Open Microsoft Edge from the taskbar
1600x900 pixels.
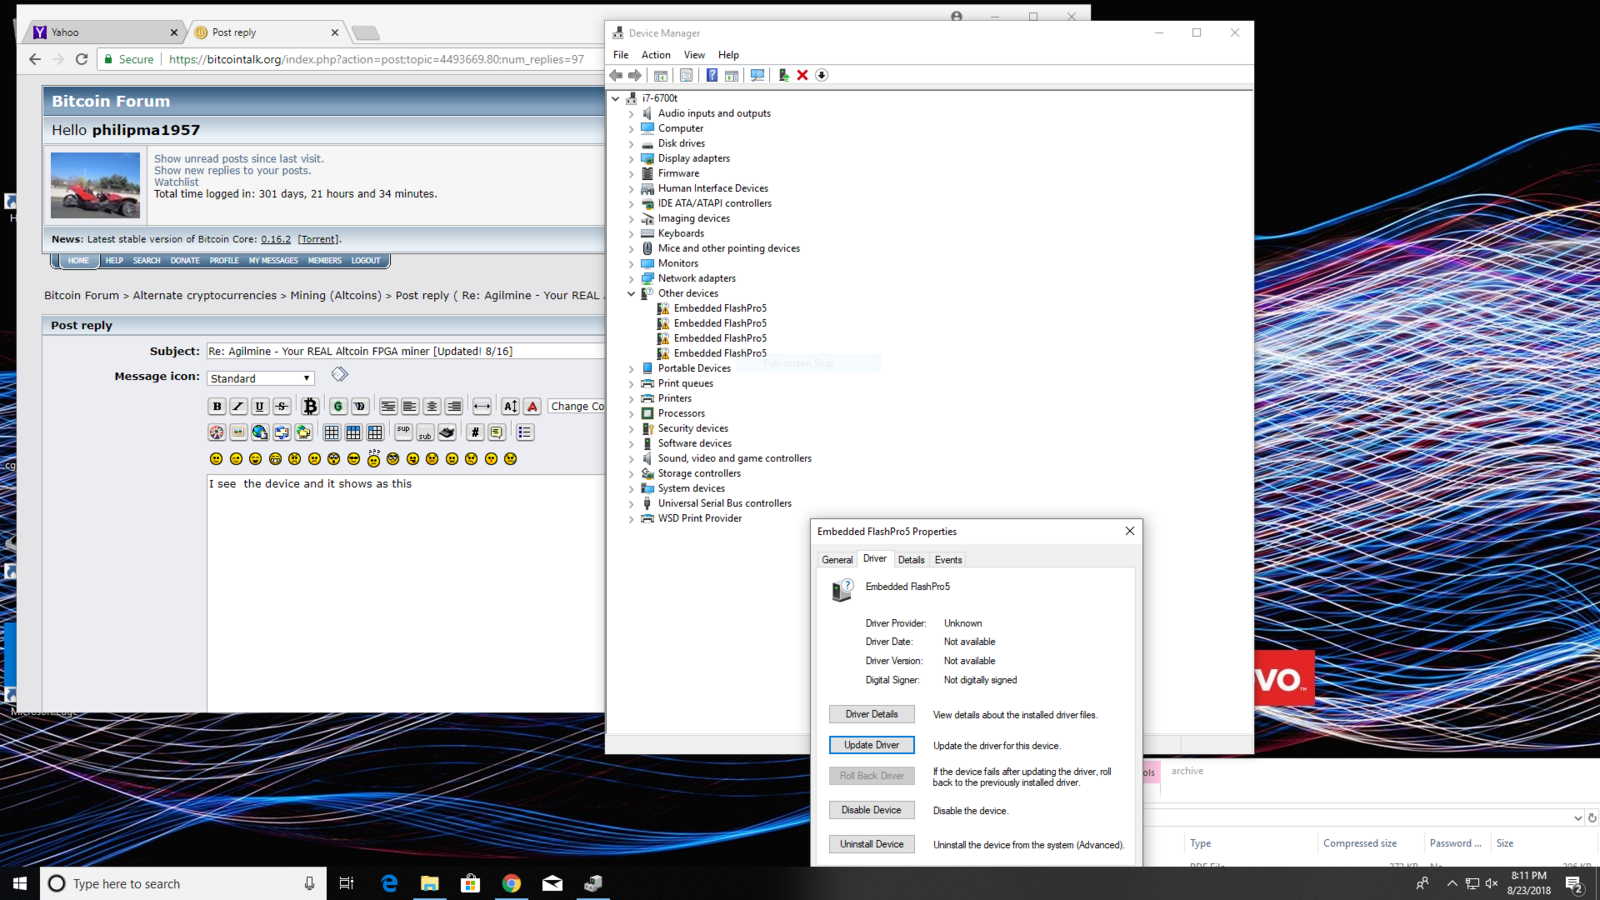(389, 884)
